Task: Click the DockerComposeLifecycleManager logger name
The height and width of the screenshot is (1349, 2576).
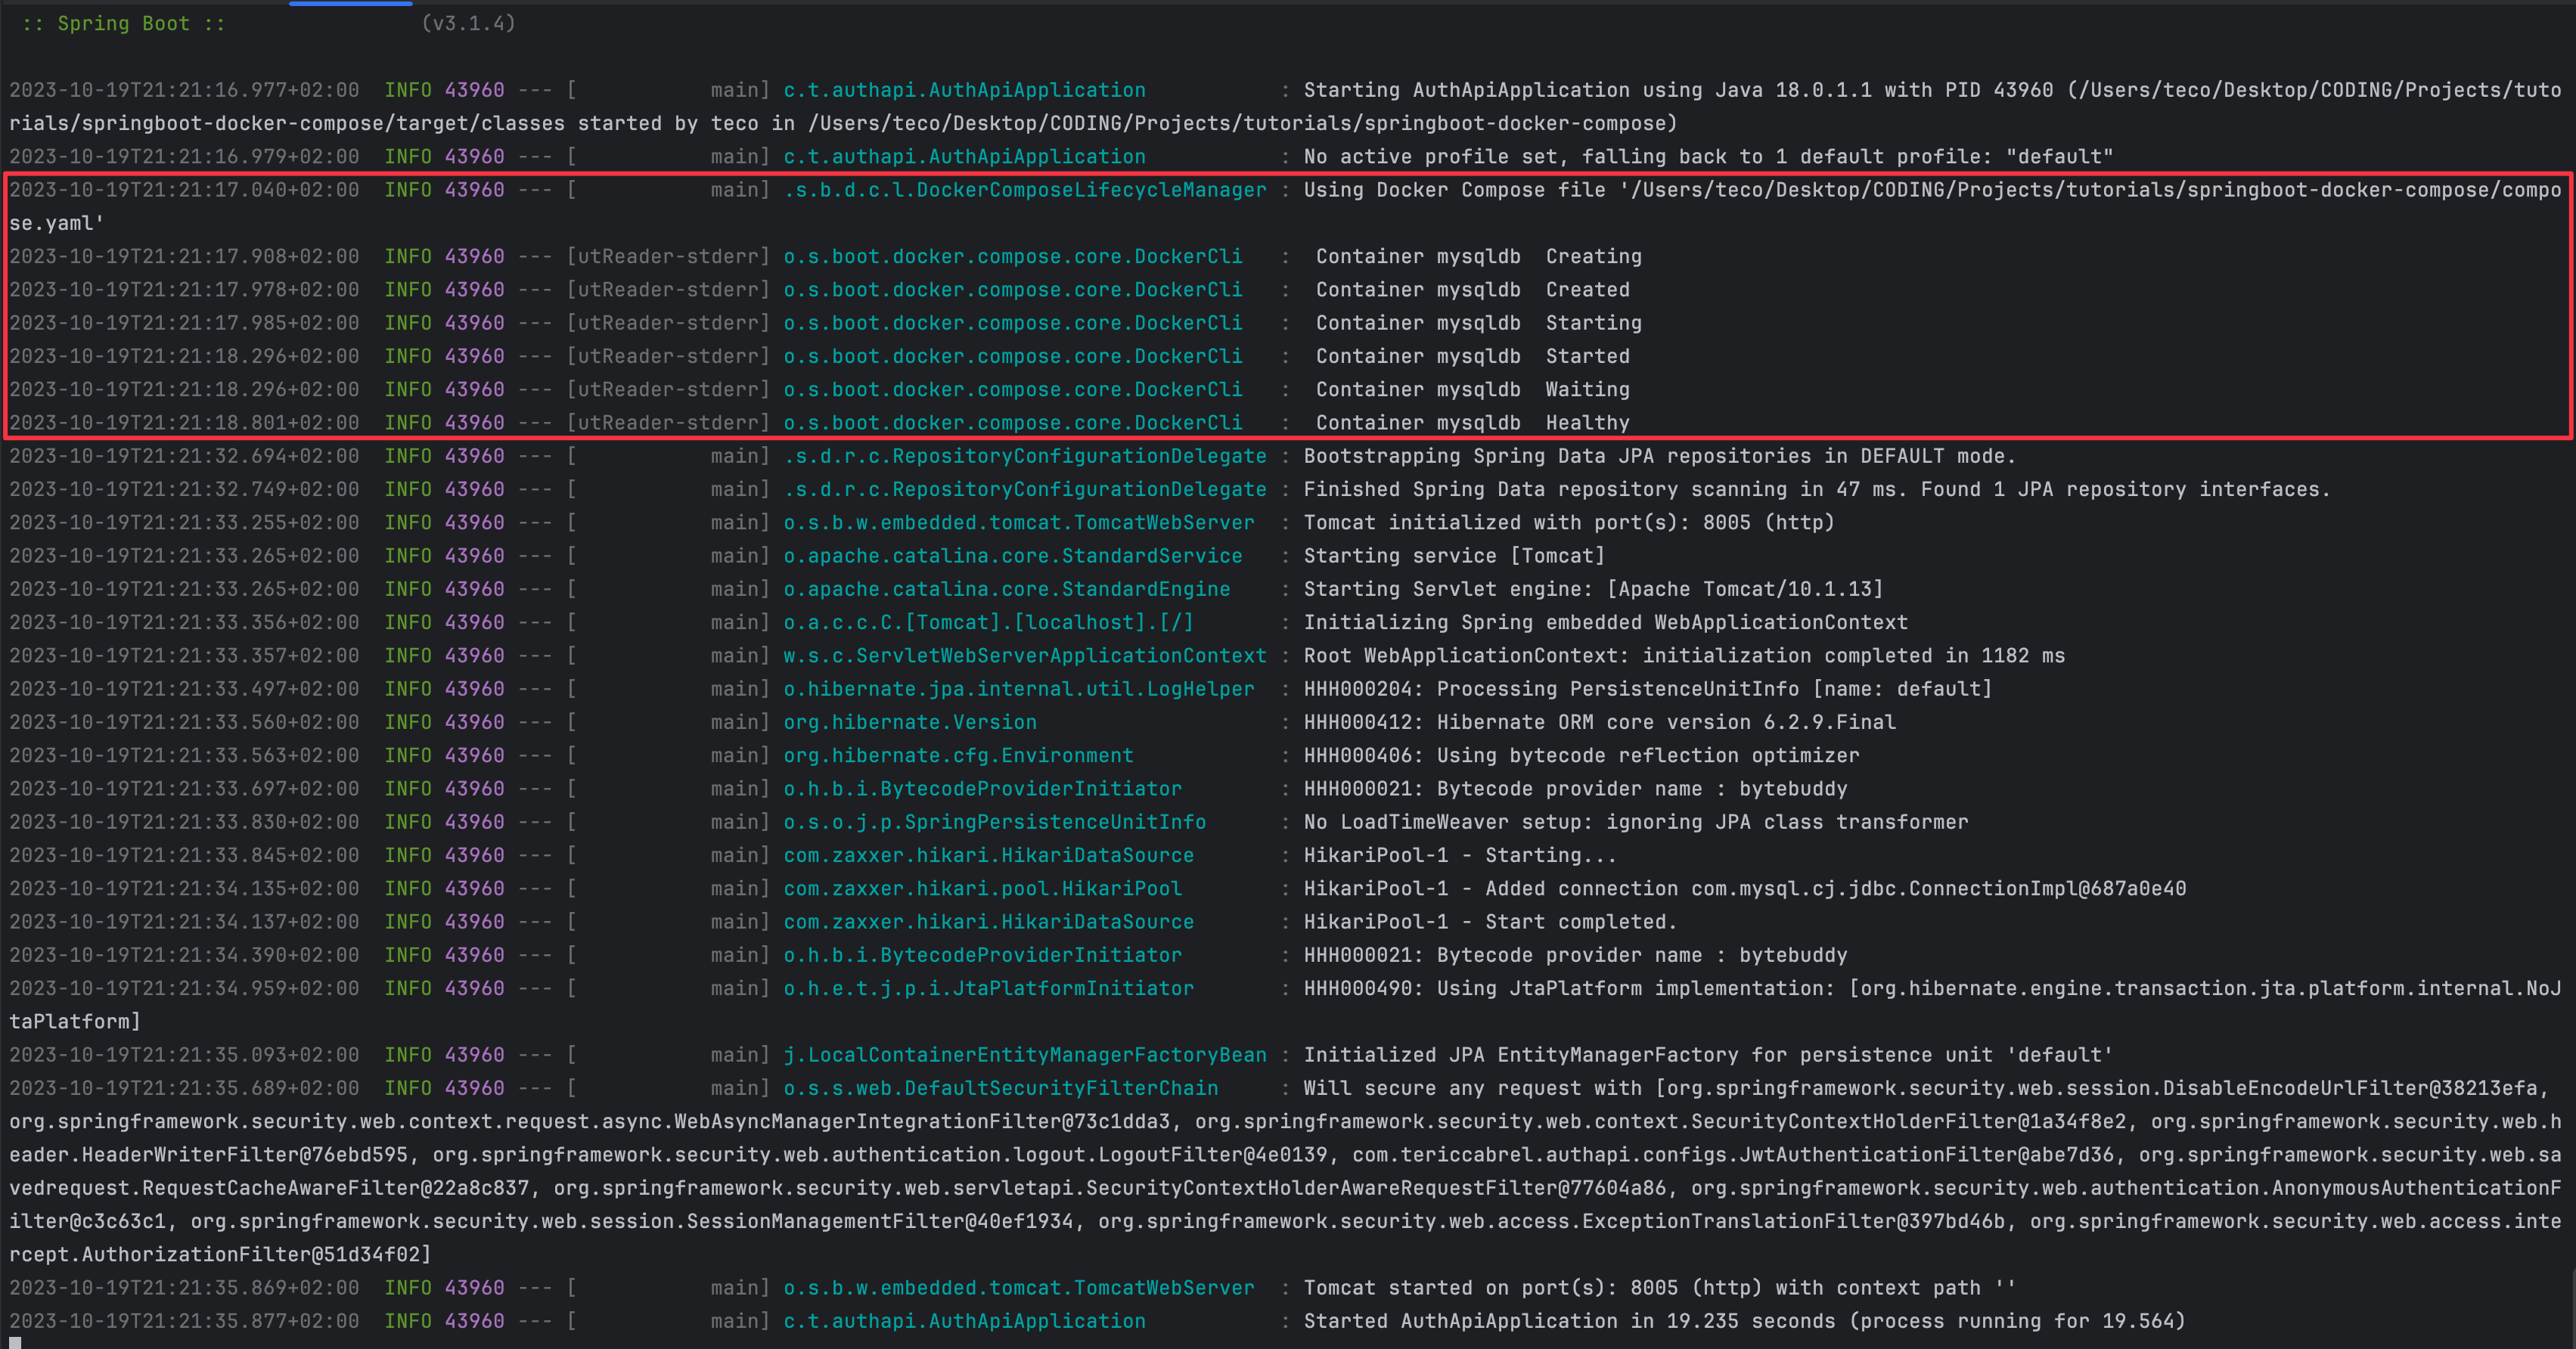Action: [x=1026, y=189]
